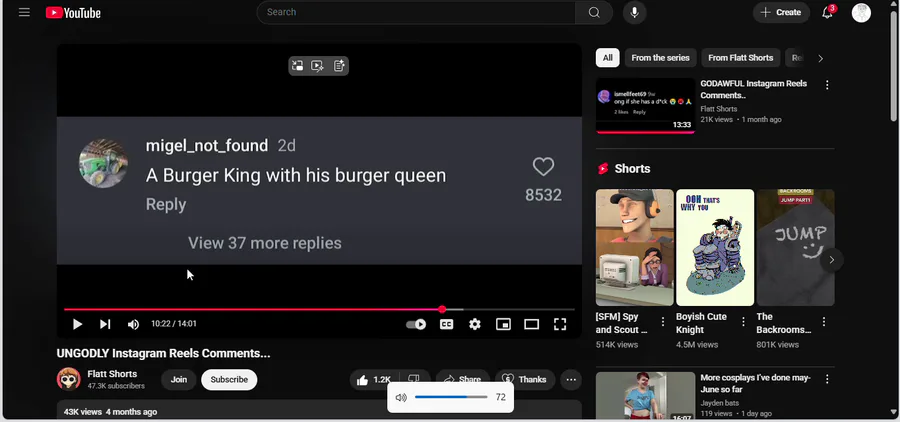Click Boyish Cute Knight title text
900x422 pixels.
click(701, 323)
